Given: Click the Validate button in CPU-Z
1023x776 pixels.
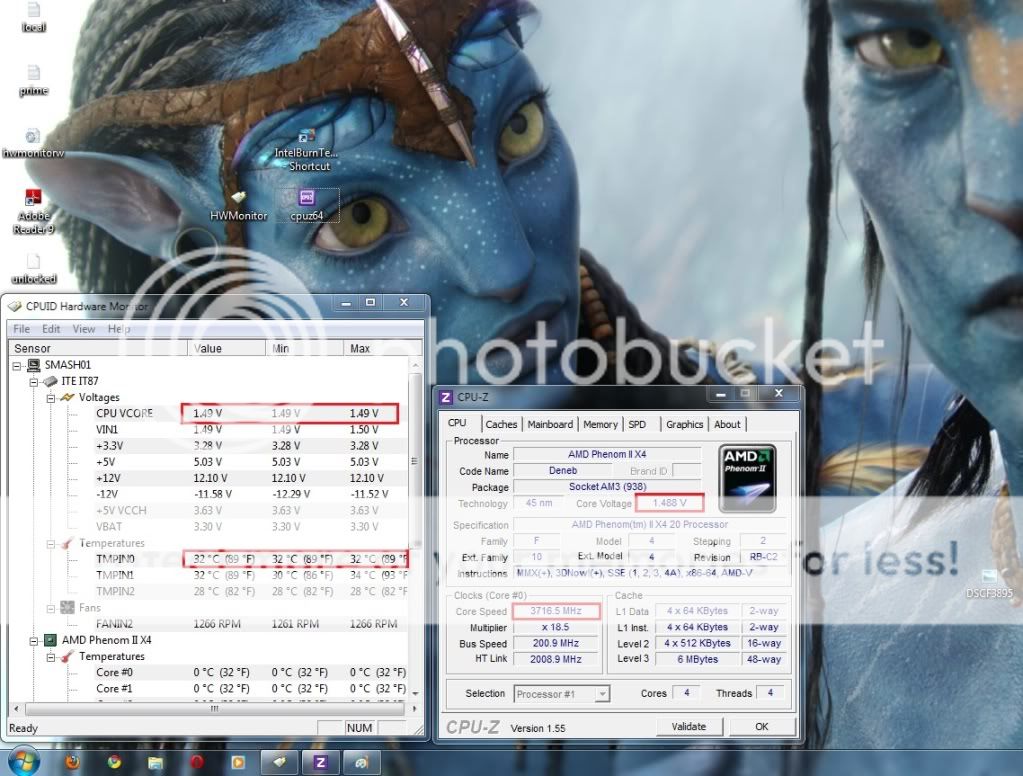Looking at the screenshot, I should (x=689, y=726).
